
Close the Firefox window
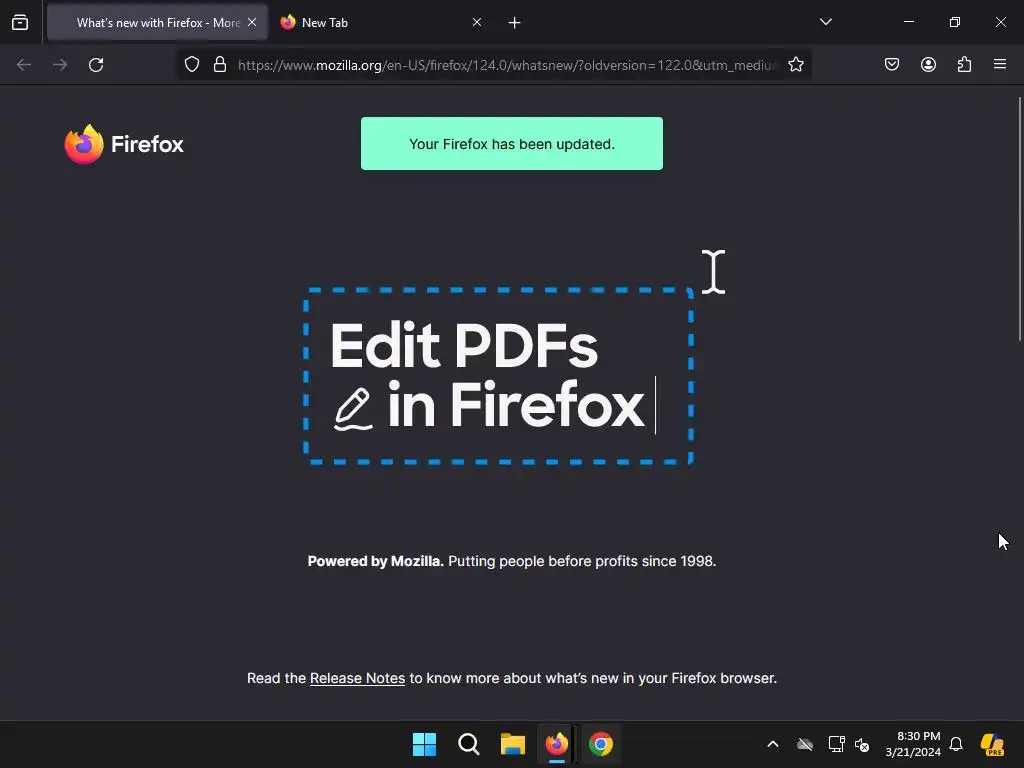[1000, 22]
